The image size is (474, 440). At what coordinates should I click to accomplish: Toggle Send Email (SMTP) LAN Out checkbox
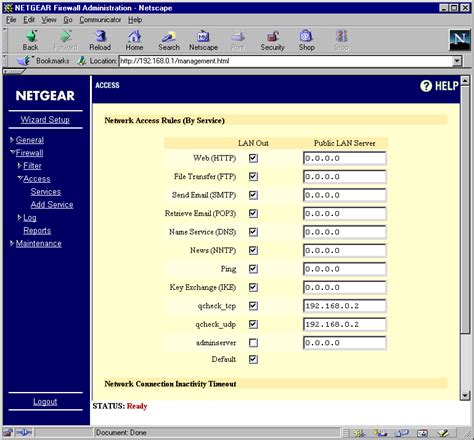pos(253,195)
